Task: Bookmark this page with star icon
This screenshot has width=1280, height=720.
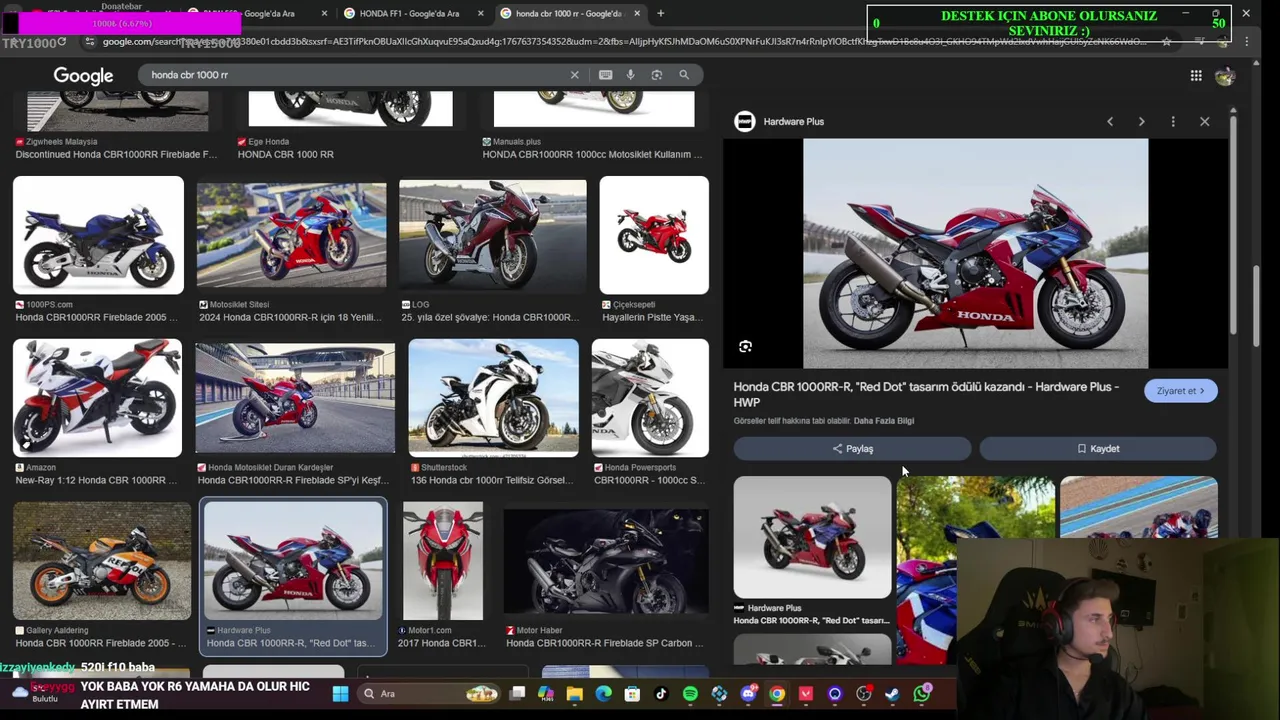Action: click(x=1166, y=42)
